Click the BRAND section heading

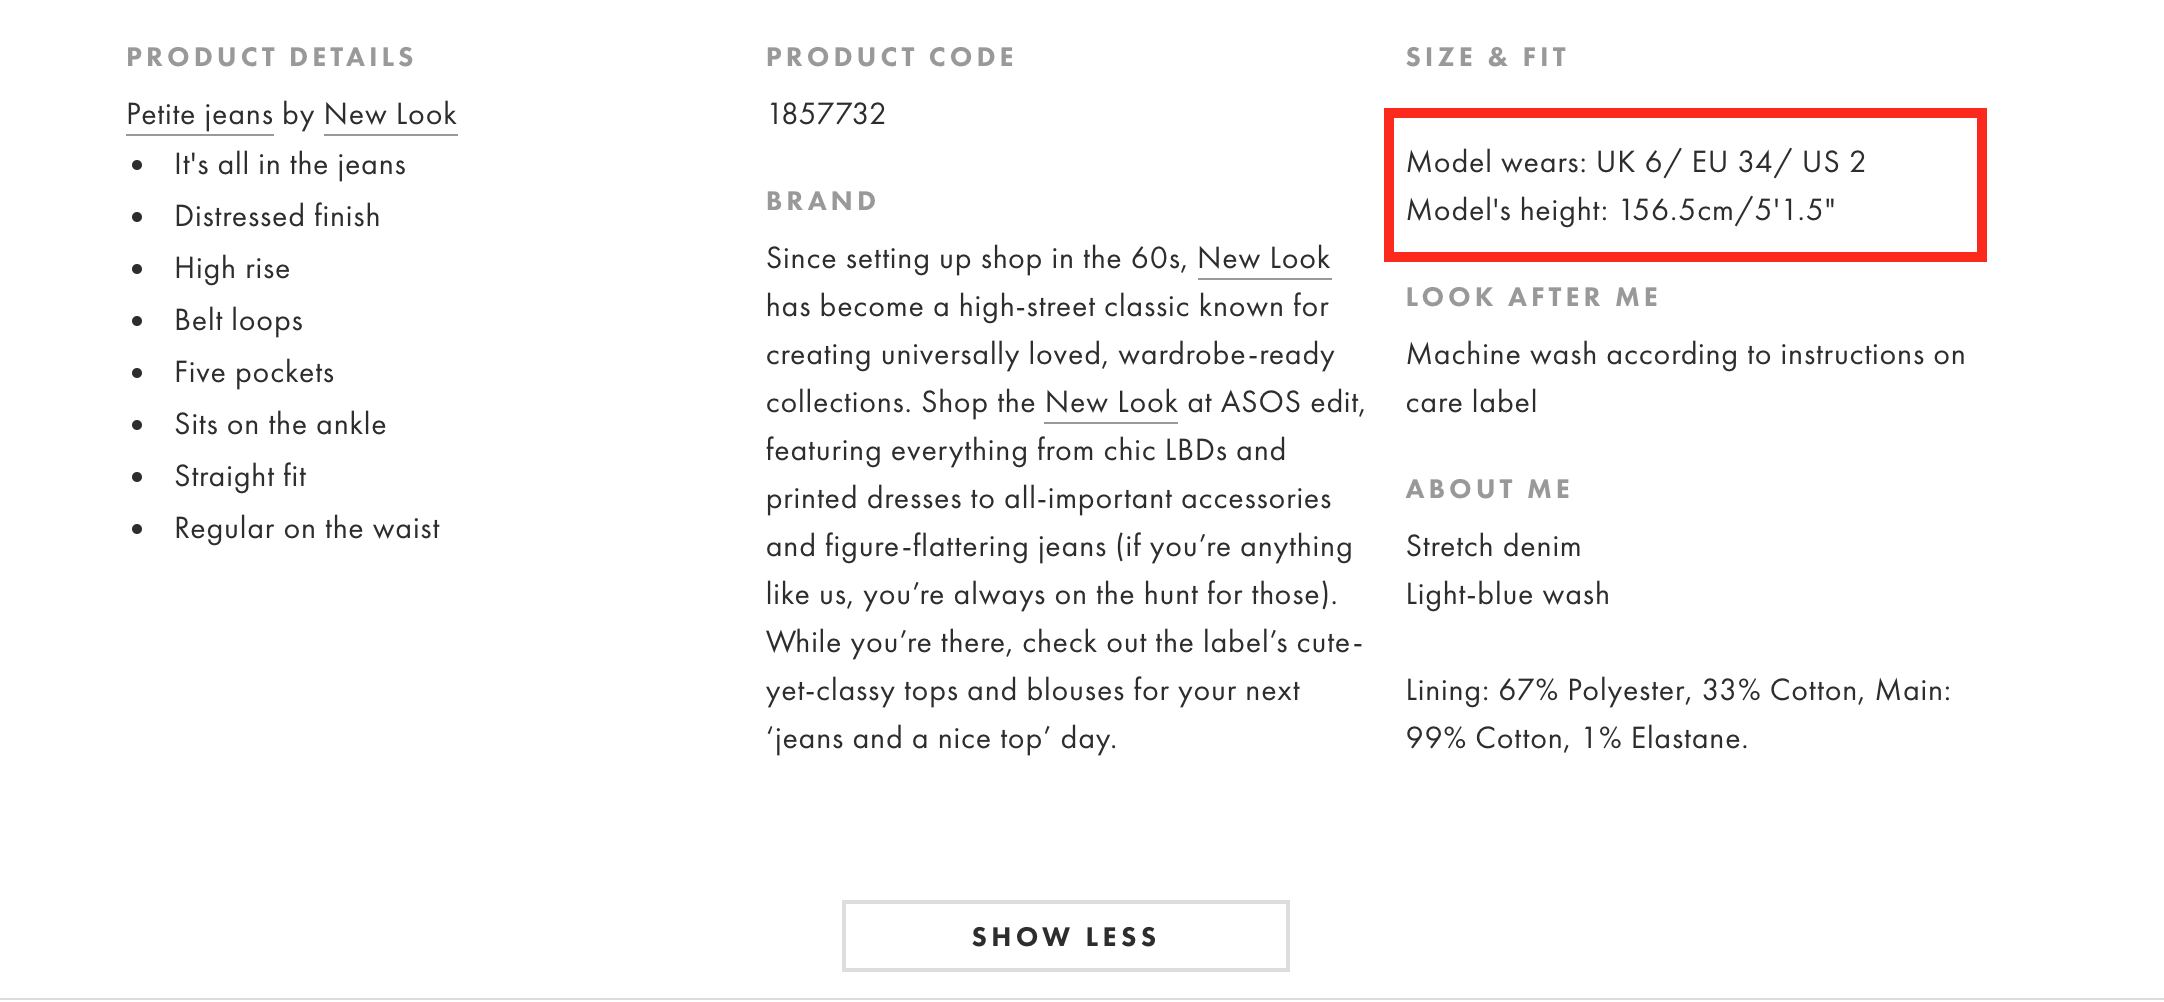click(x=821, y=199)
